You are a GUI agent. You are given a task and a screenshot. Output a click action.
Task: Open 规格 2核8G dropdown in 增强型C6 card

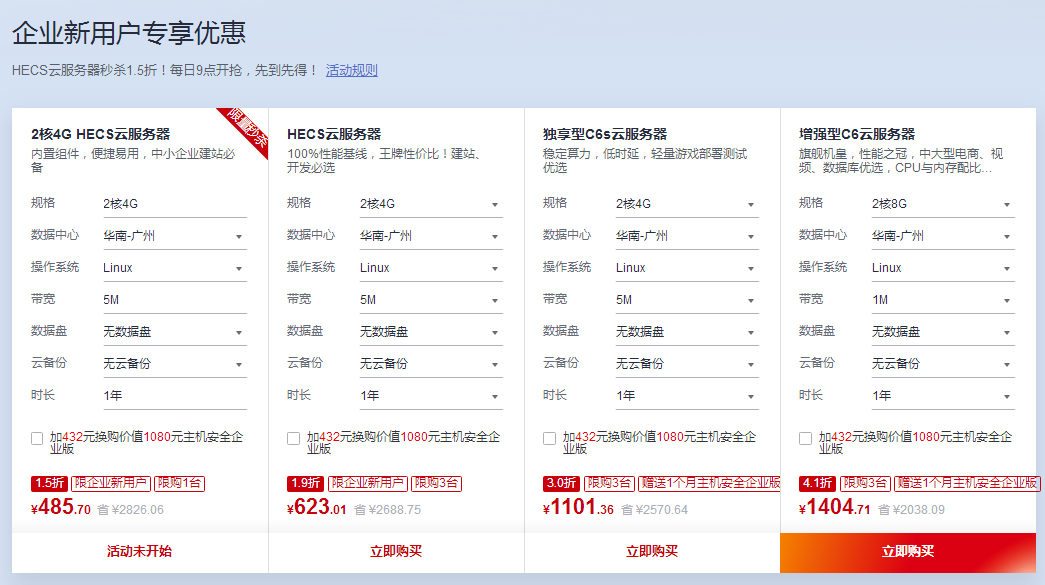[x=943, y=204]
